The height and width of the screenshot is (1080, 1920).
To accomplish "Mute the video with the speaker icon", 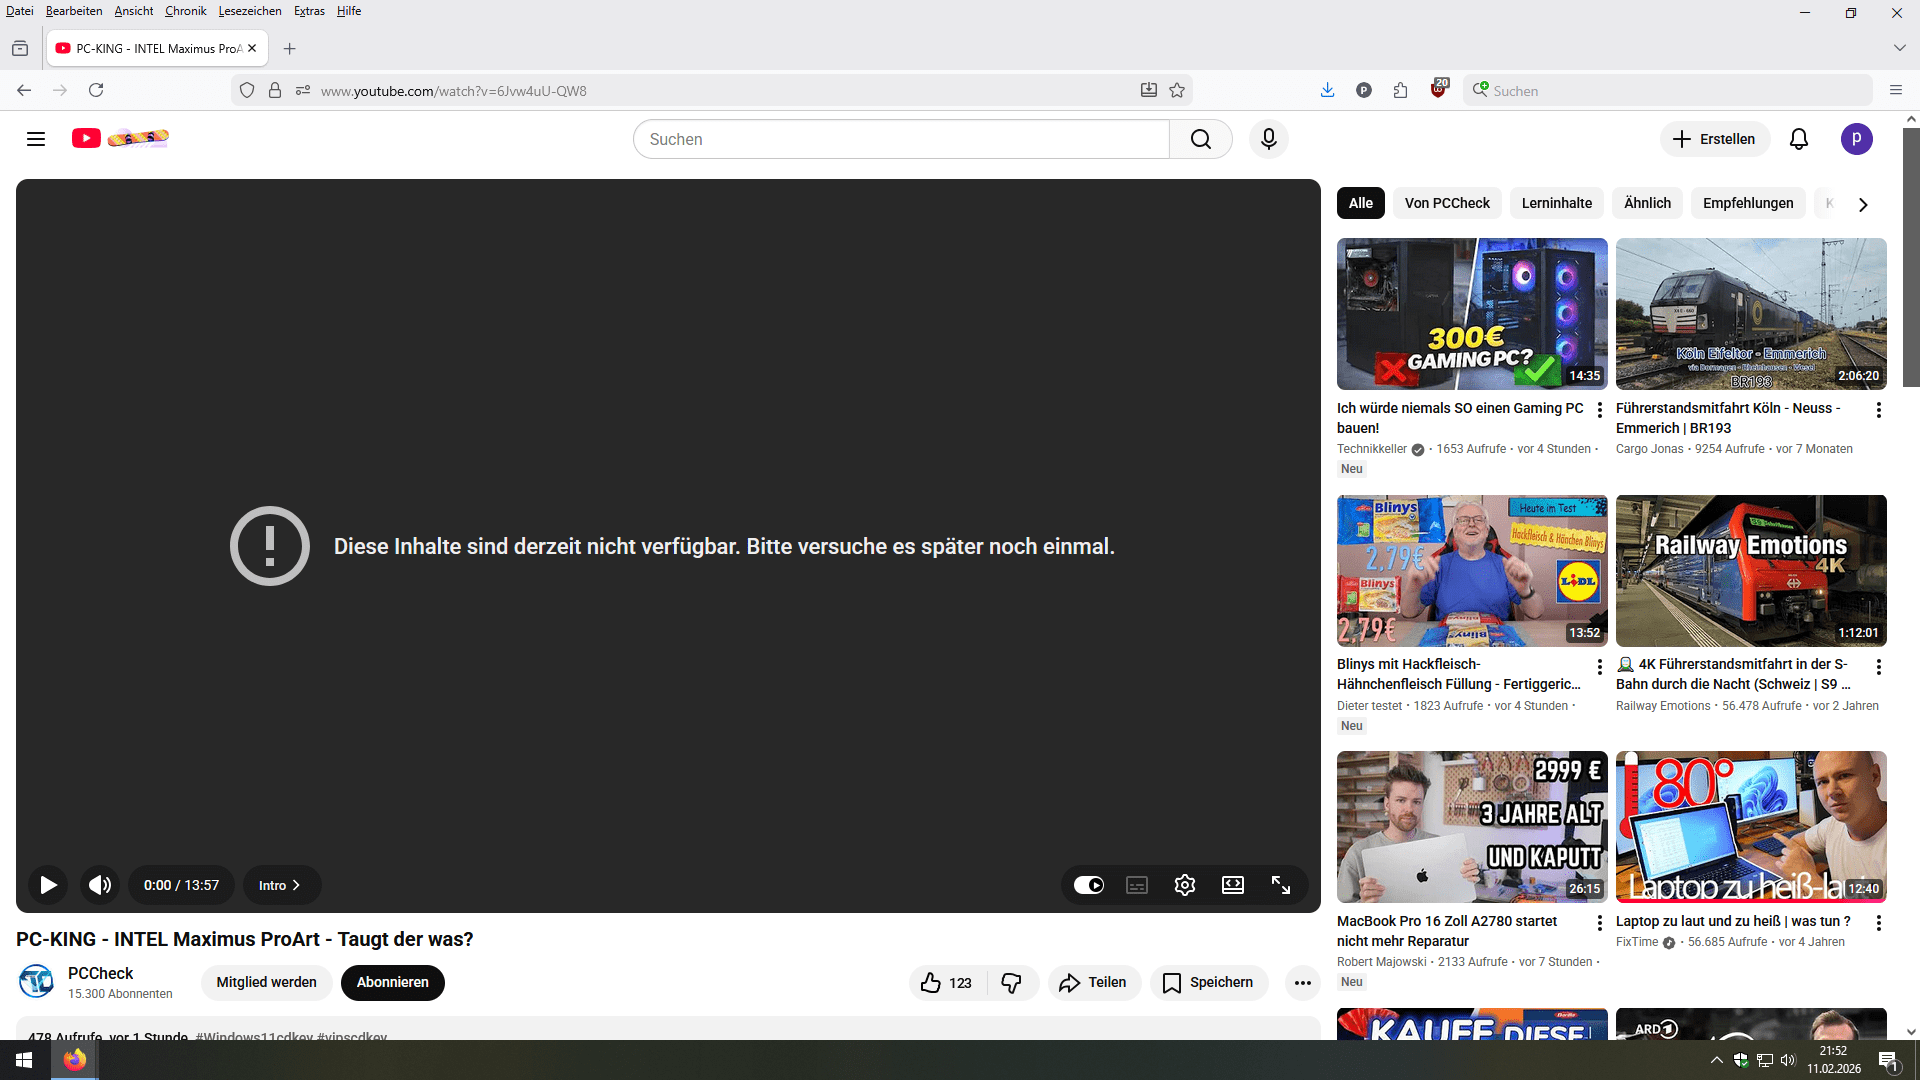I will pos(99,885).
